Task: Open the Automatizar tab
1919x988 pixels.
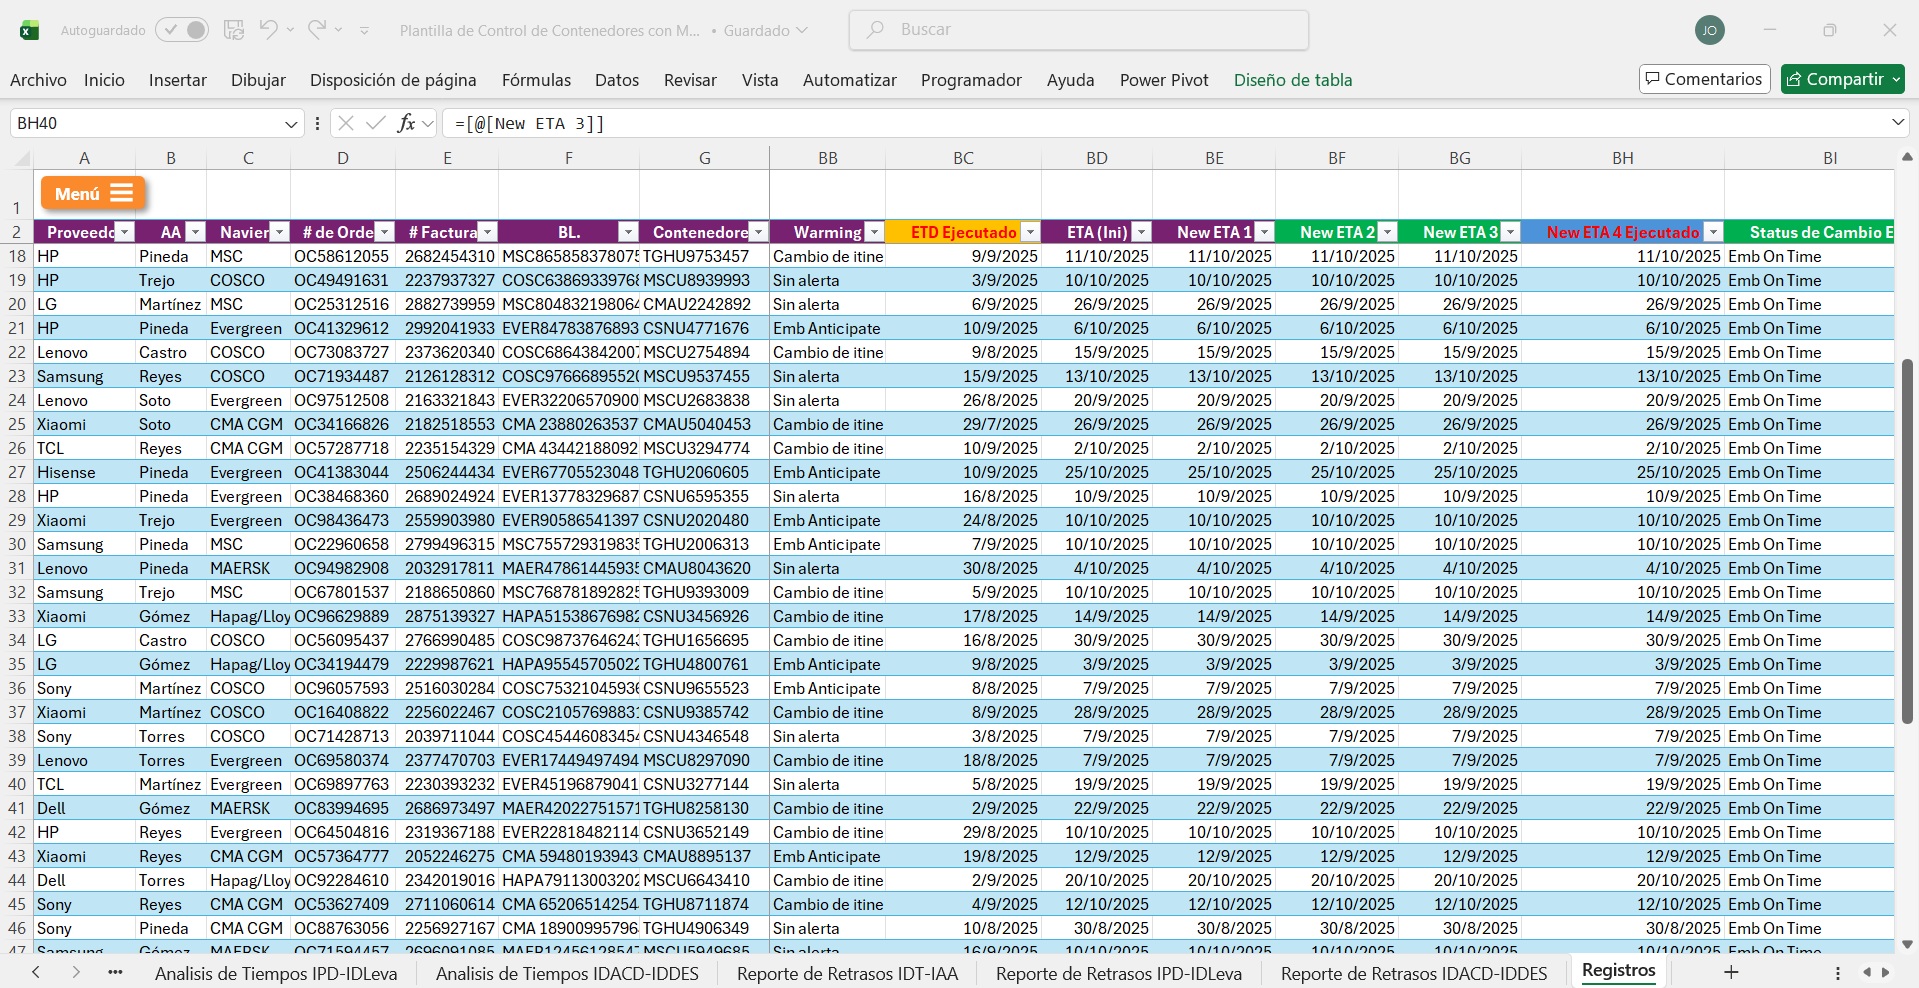Action: click(x=850, y=80)
